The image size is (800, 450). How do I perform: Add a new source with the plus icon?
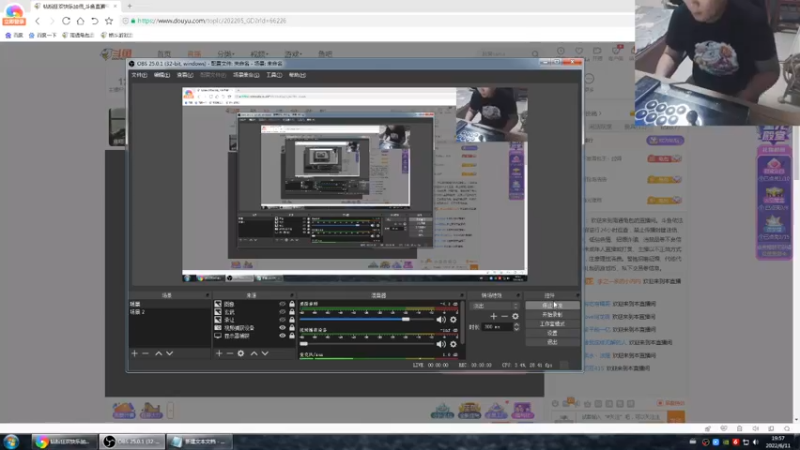coord(219,353)
